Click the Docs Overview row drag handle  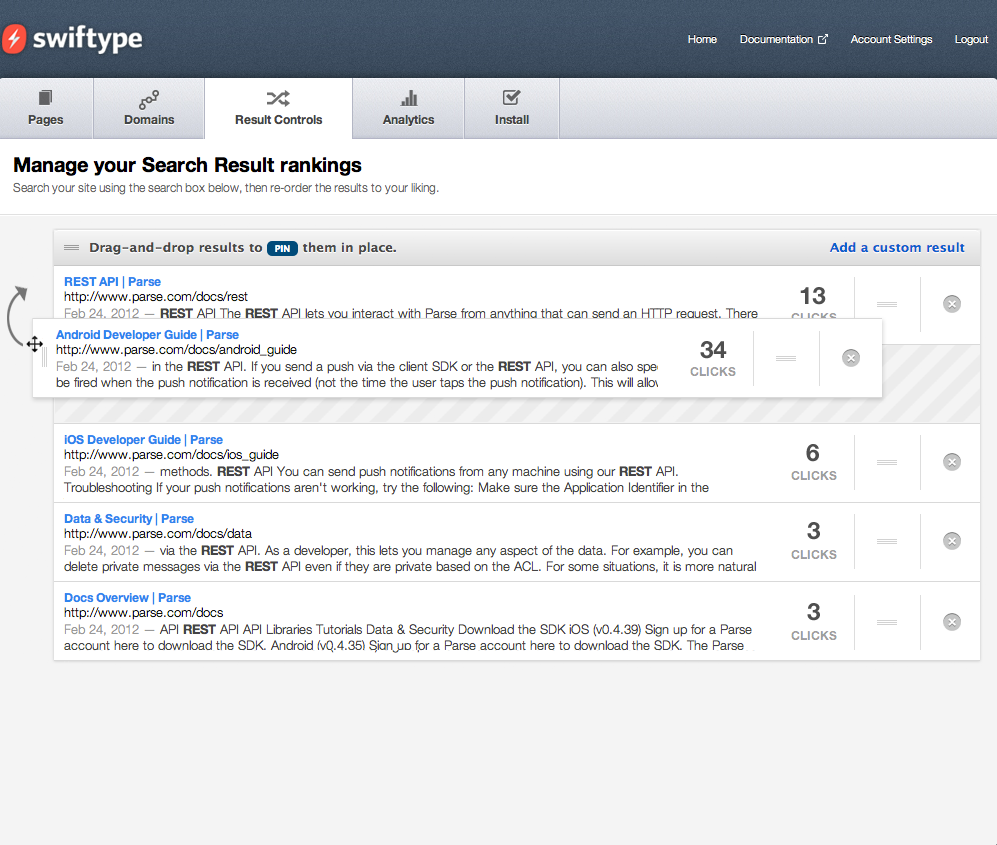[887, 622]
